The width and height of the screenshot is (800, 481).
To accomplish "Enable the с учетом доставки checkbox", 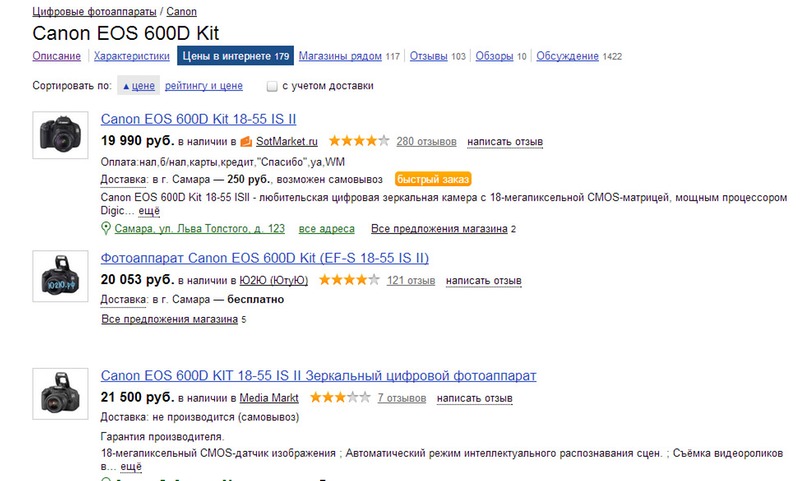I will (x=272, y=86).
